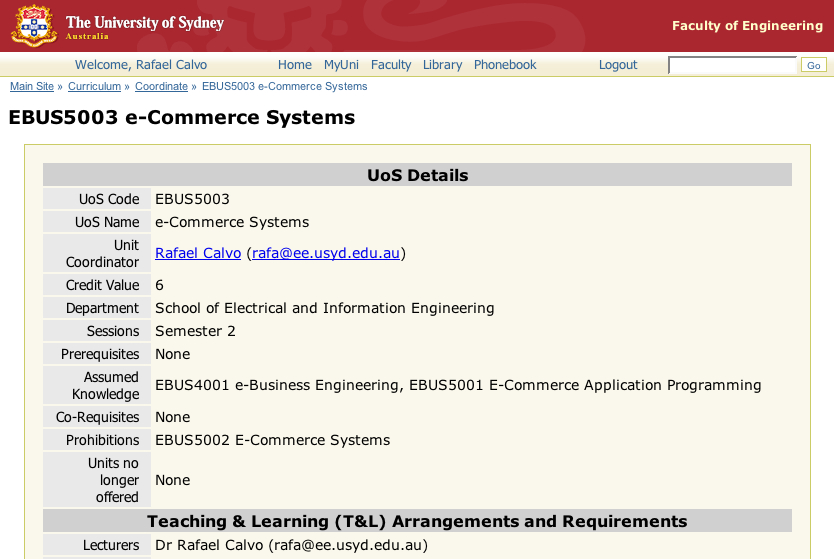Open the Library navigation link
This screenshot has height=559, width=834.
click(442, 65)
